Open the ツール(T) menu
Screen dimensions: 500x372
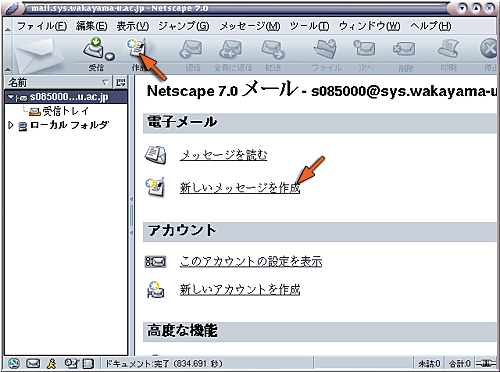(309, 26)
